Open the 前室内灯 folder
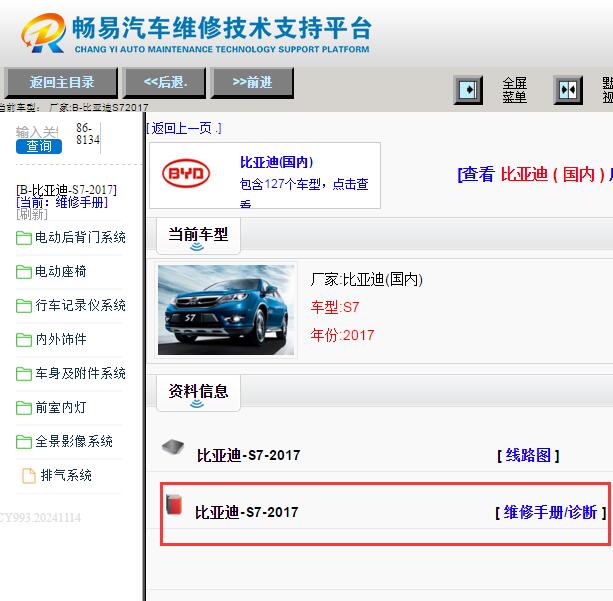 pyautogui.click(x=61, y=407)
